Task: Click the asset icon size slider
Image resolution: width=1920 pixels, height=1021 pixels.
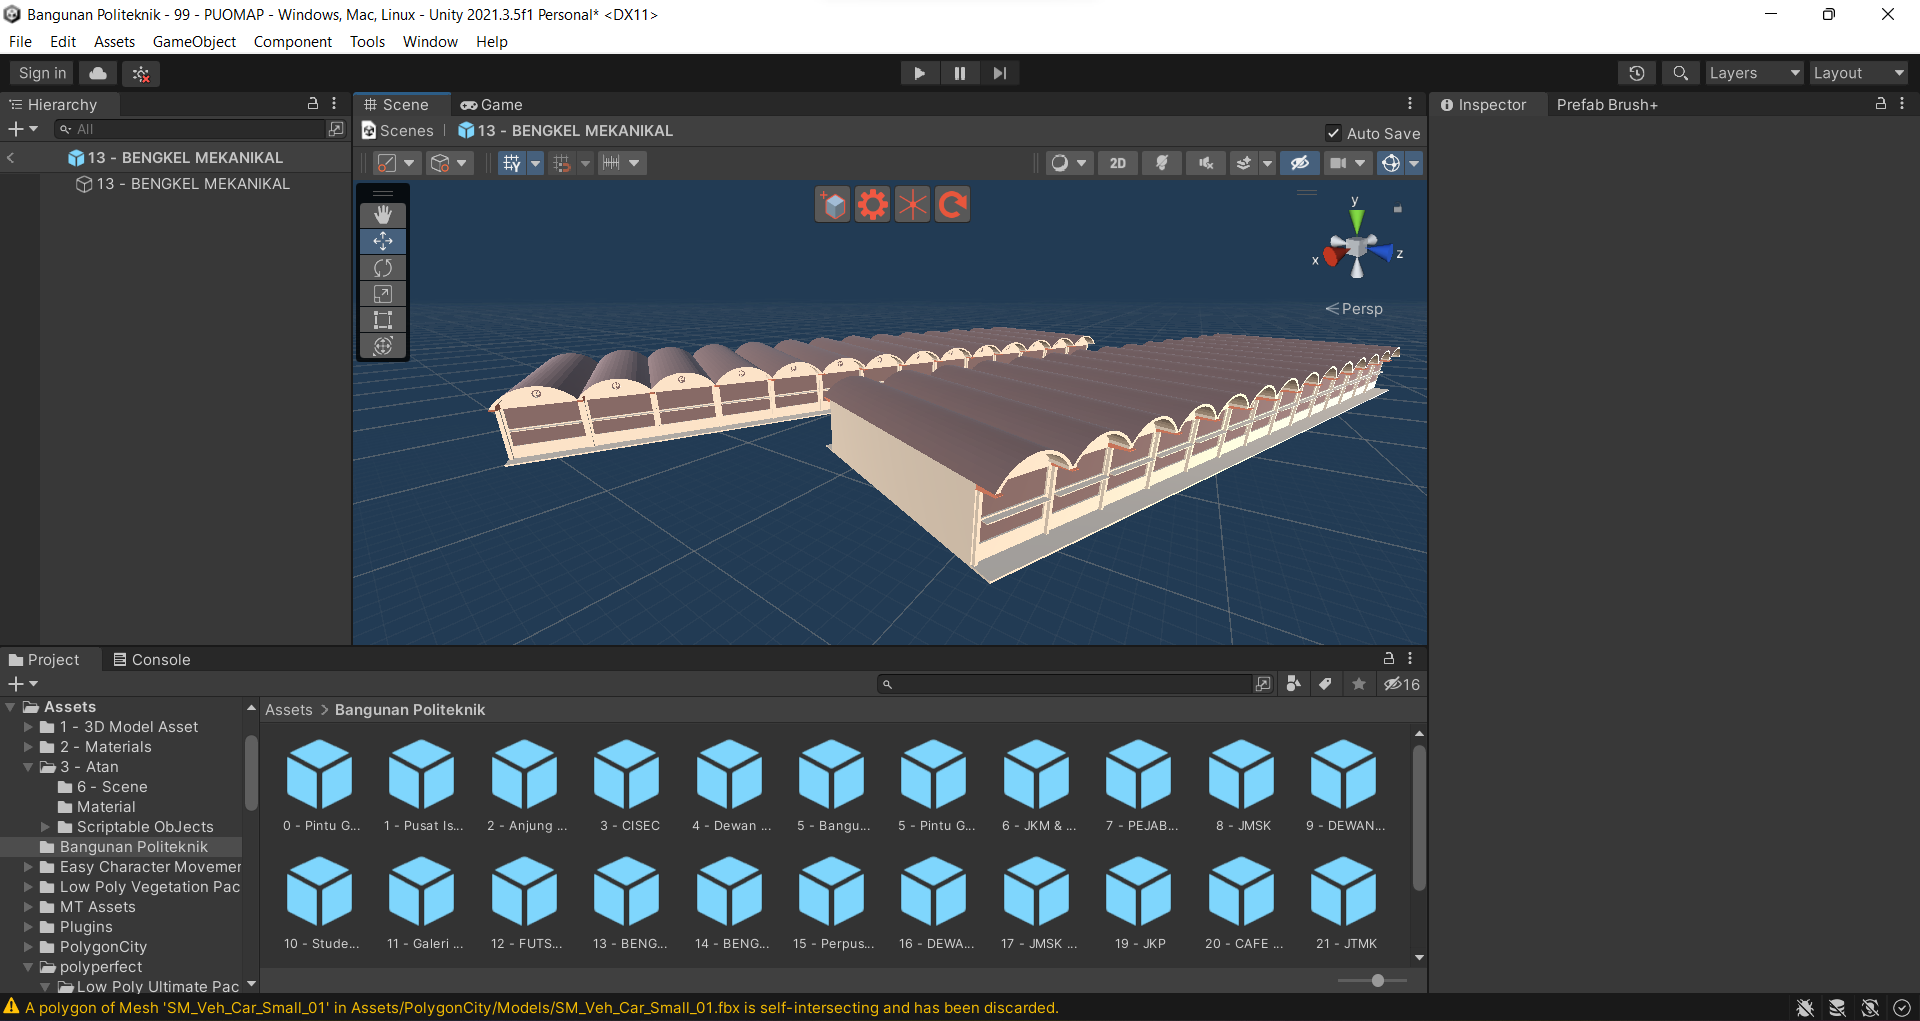Action: point(1377,980)
